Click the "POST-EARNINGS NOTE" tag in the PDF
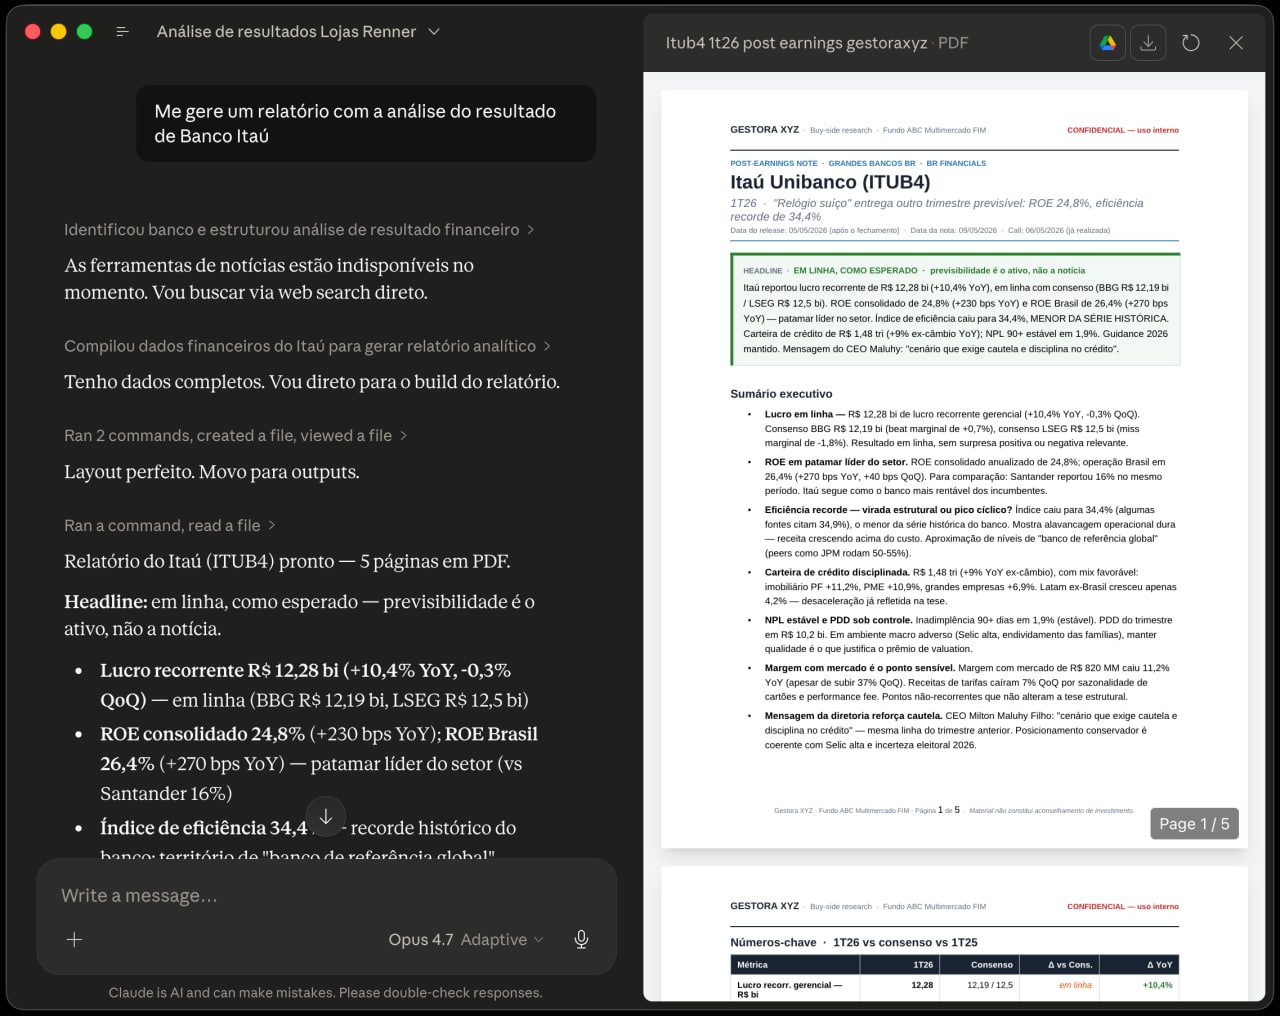This screenshot has height=1016, width=1280. [773, 163]
